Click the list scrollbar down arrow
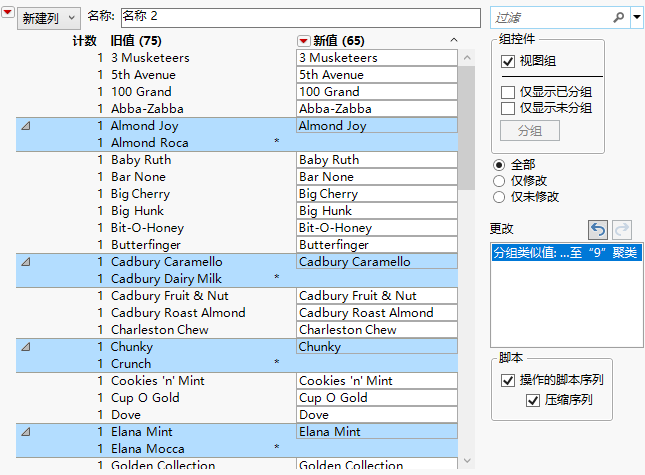645x475 pixels. coord(467,461)
